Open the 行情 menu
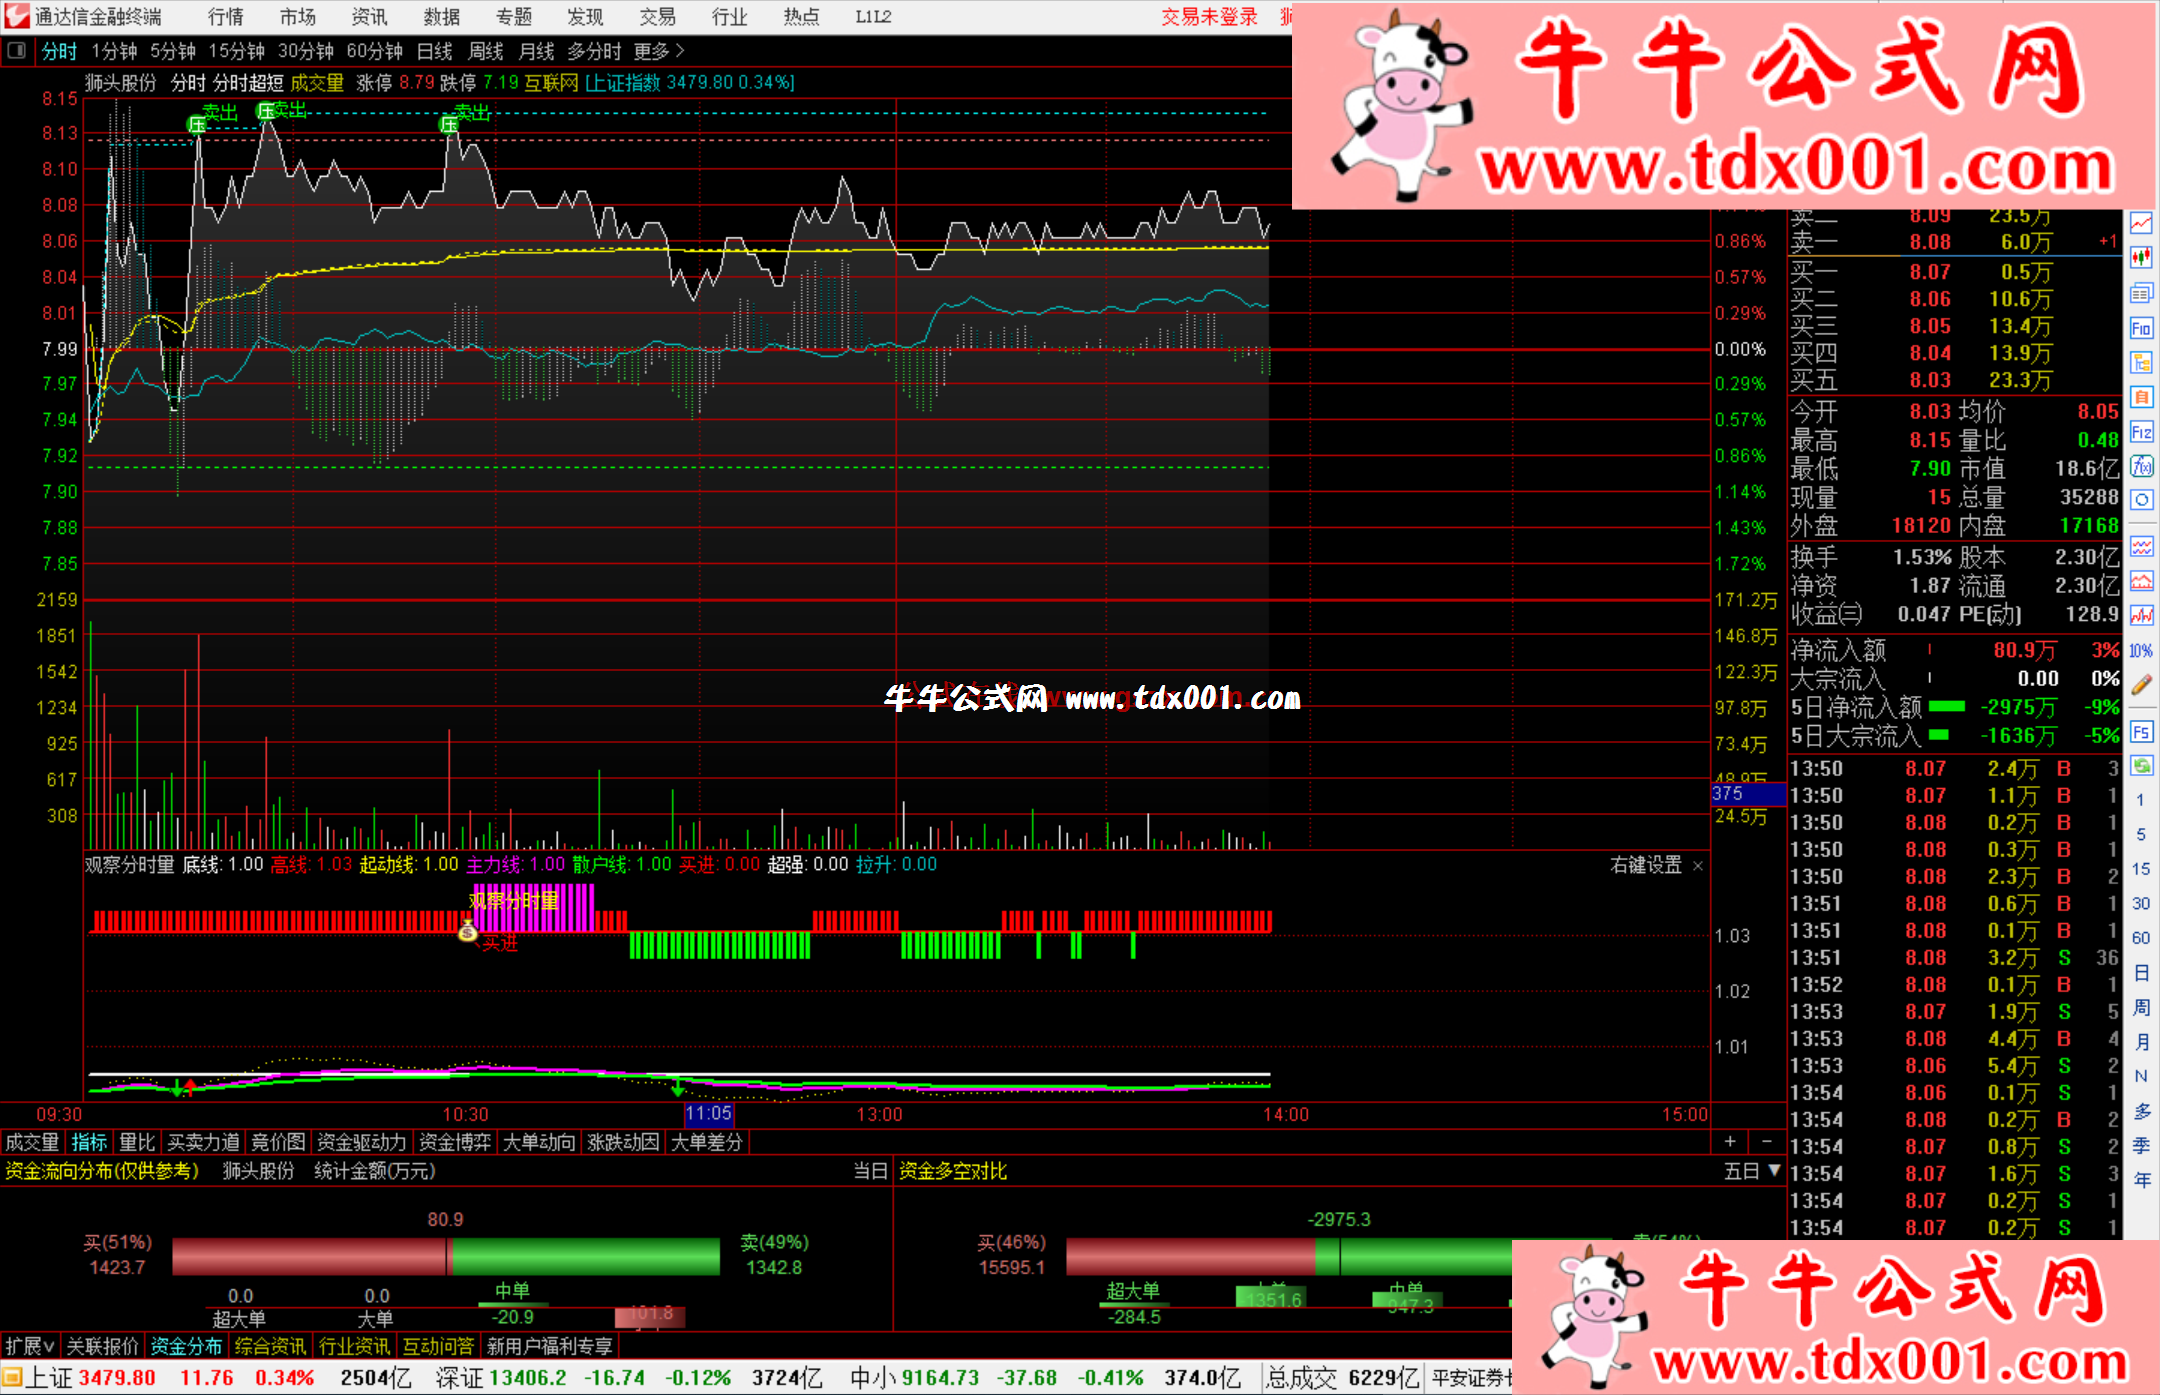Image resolution: width=2160 pixels, height=1395 pixels. tap(225, 17)
